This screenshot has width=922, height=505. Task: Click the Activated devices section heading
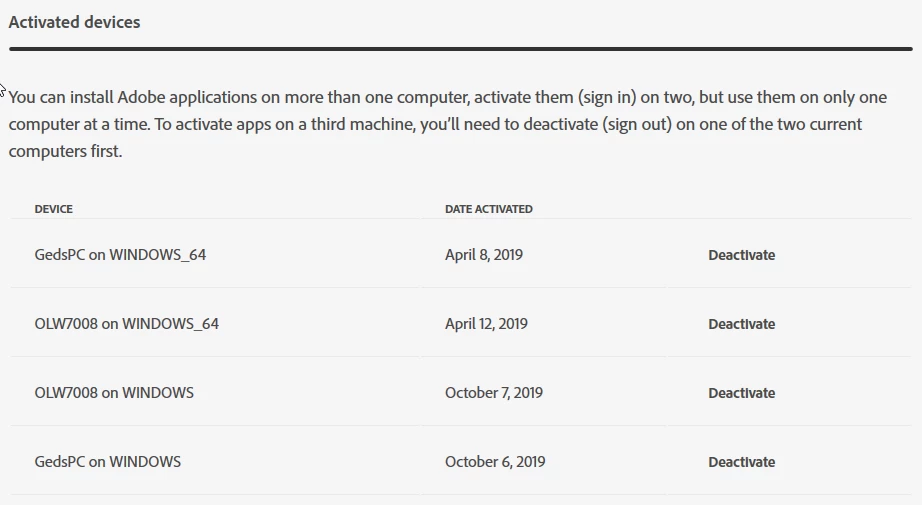tap(75, 22)
